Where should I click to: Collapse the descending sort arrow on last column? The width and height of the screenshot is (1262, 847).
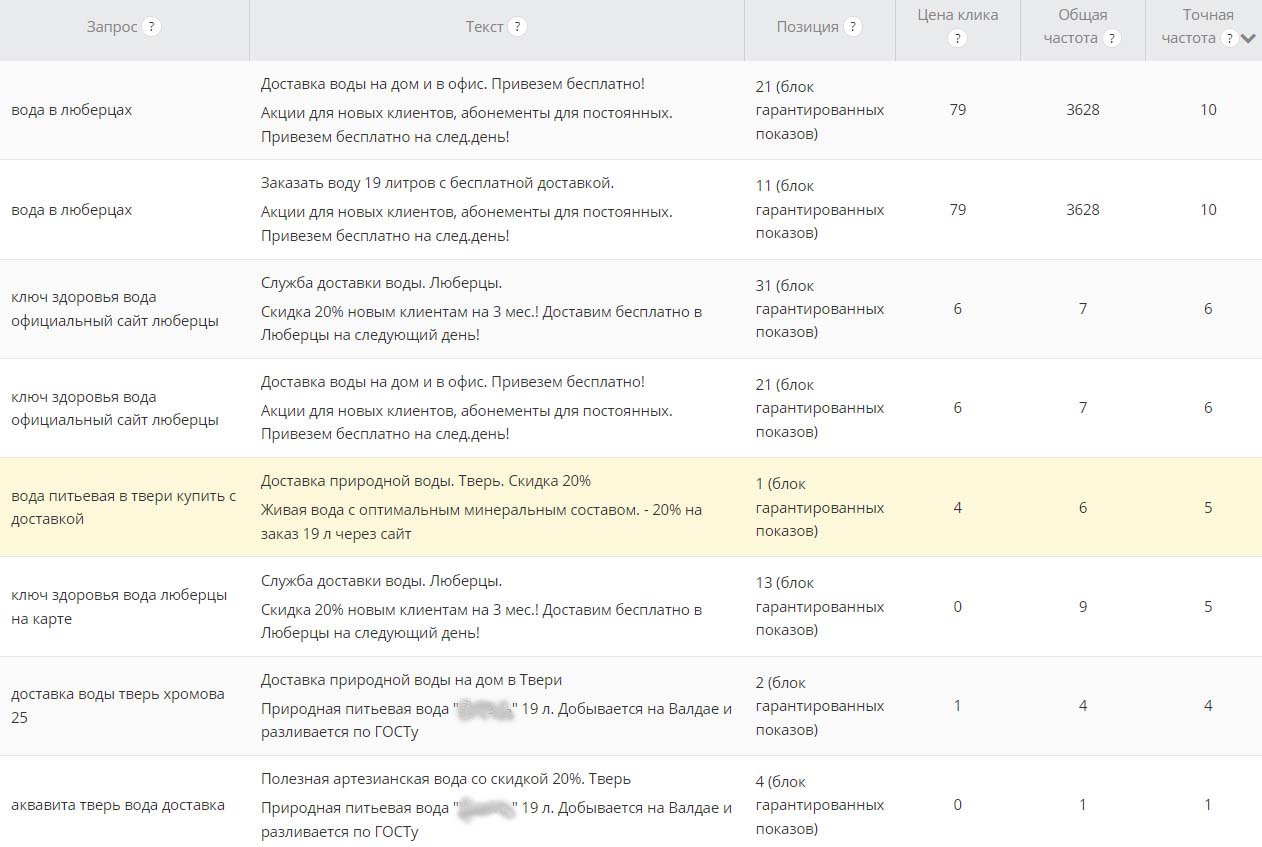coord(1246,38)
